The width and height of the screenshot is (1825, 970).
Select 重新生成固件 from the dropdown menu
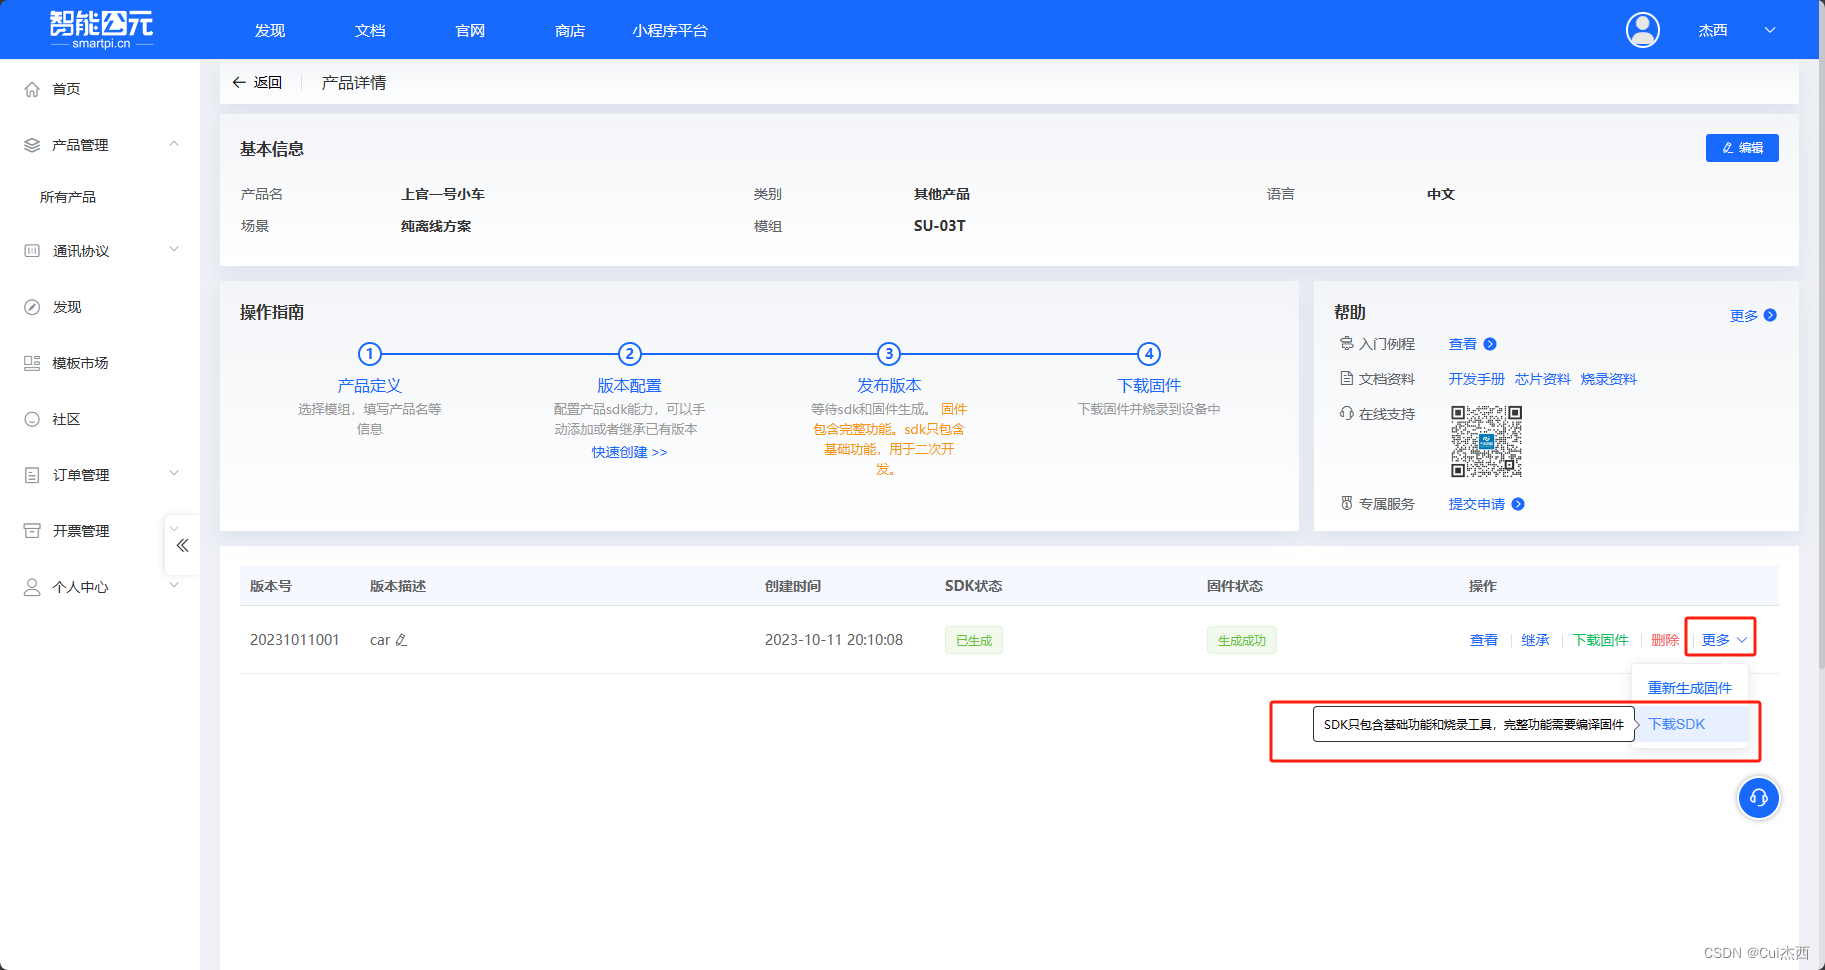tap(1689, 688)
